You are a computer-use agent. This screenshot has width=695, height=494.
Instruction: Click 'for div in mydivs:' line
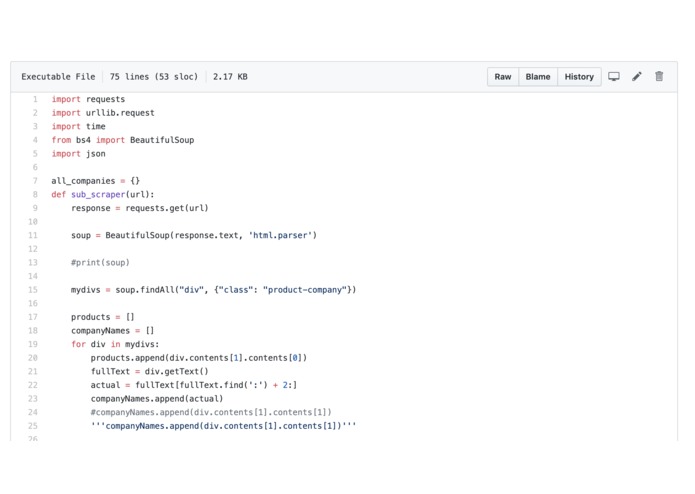(115, 344)
